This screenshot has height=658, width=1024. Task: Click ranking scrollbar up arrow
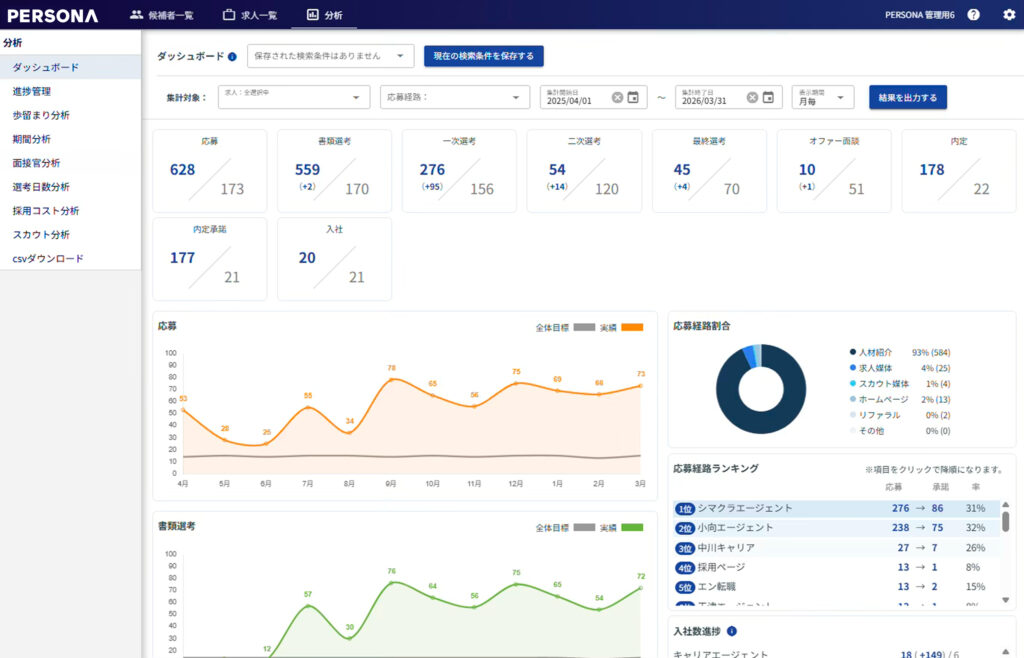coord(1006,505)
